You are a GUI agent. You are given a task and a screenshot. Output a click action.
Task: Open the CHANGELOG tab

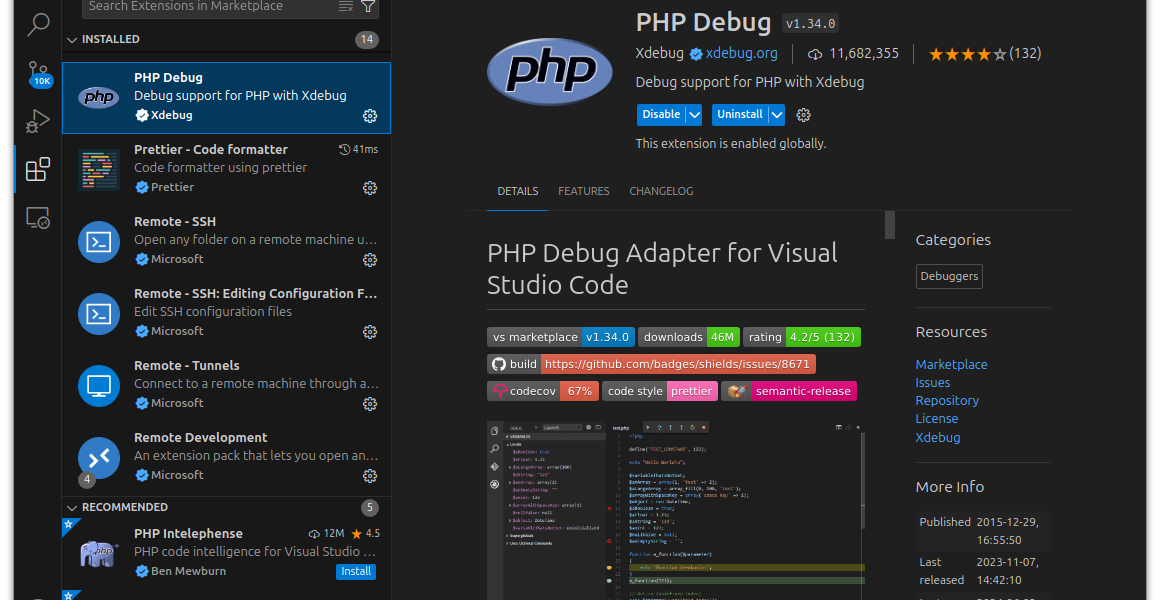661,191
